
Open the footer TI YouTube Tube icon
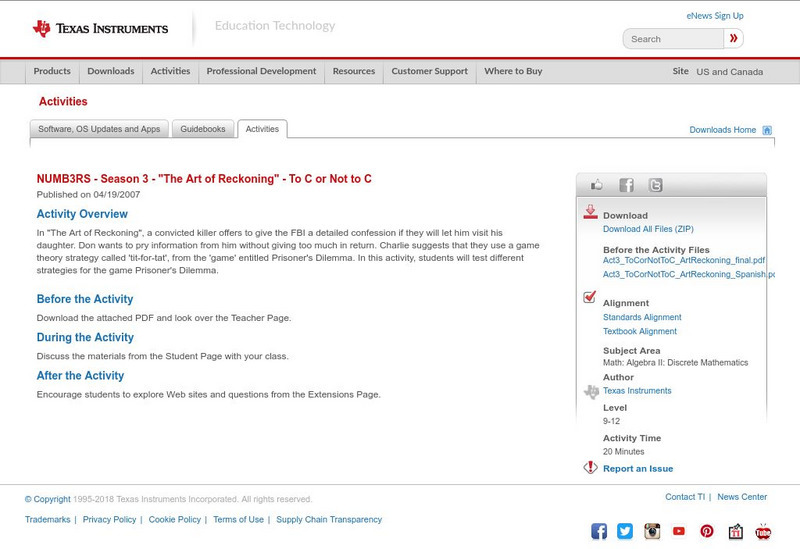click(763, 531)
